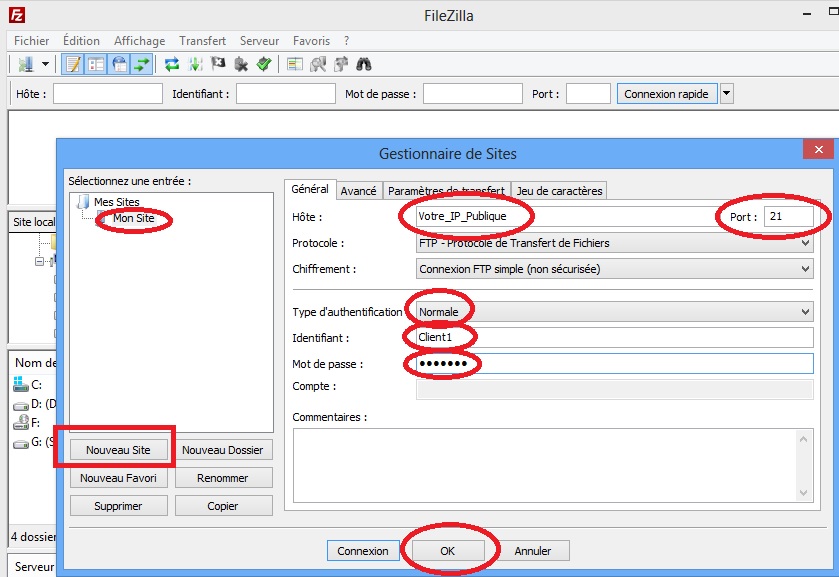Open the Type d'authentification dropdown
839x577 pixels.
(x=615, y=312)
